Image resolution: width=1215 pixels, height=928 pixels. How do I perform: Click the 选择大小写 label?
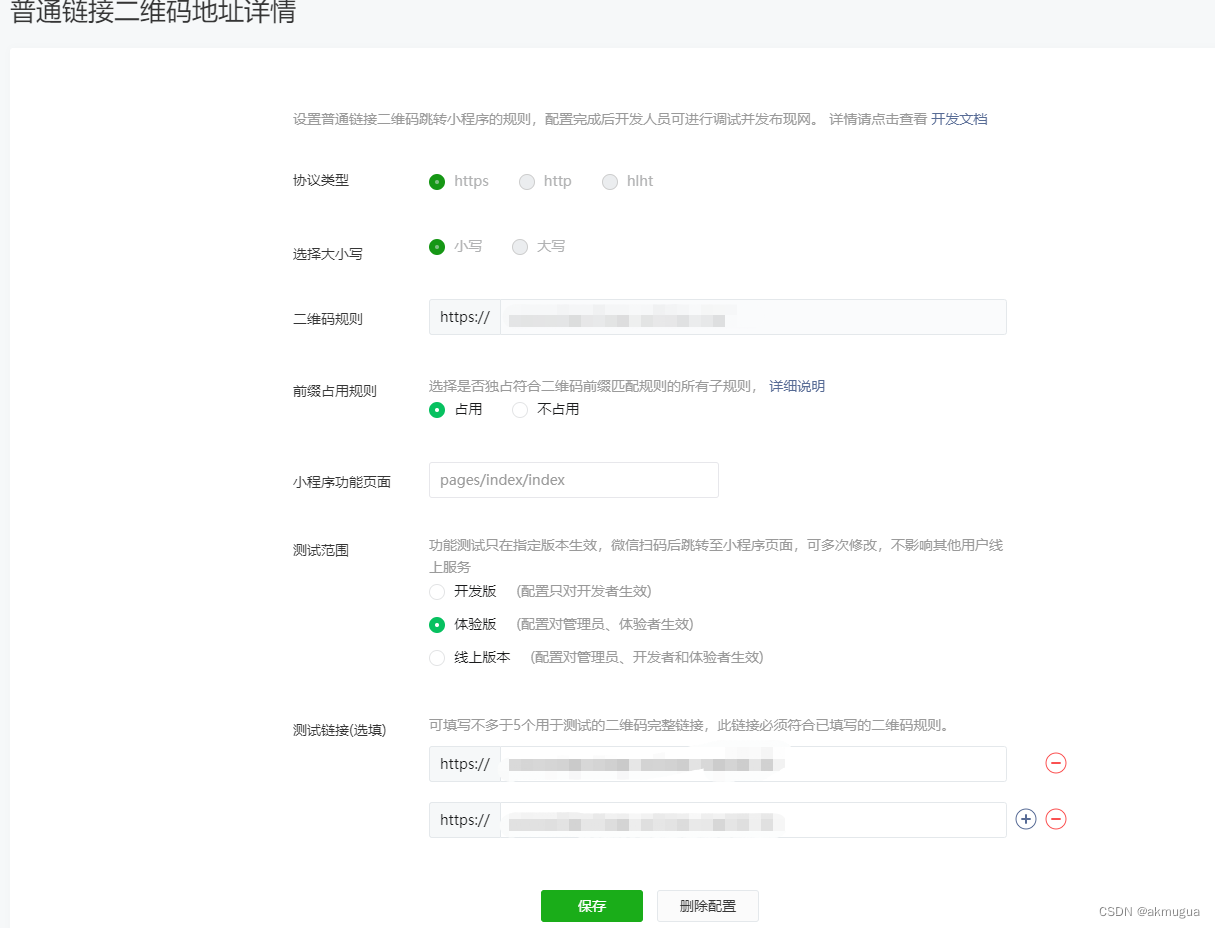point(328,254)
